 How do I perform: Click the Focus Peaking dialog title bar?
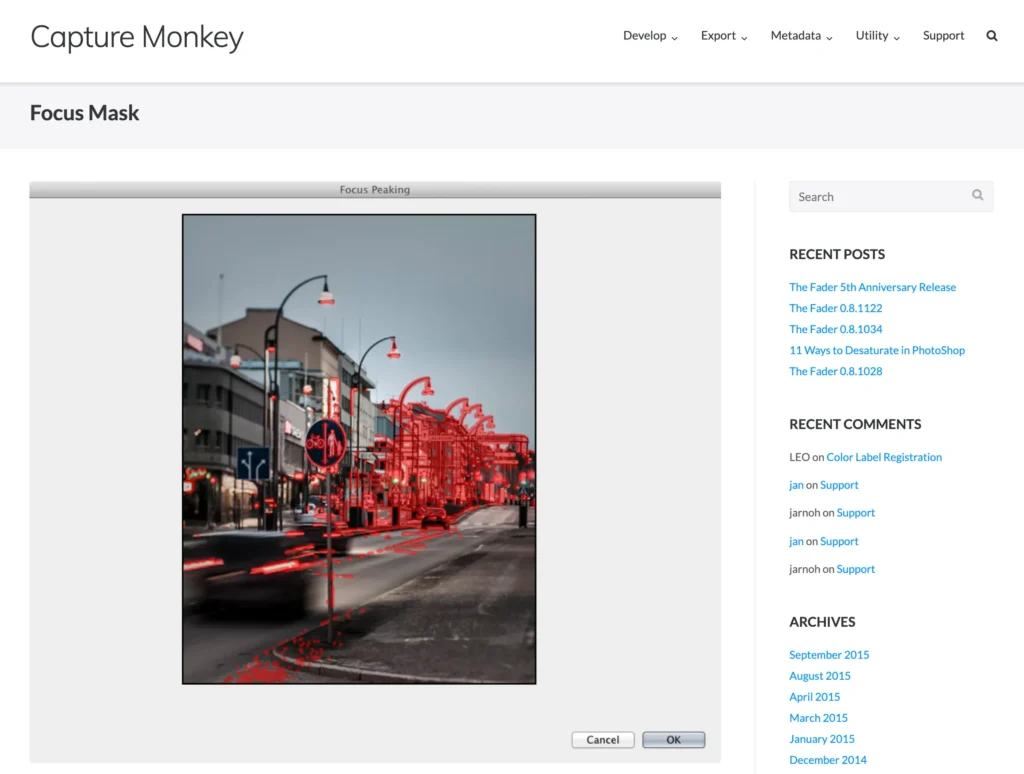375,189
